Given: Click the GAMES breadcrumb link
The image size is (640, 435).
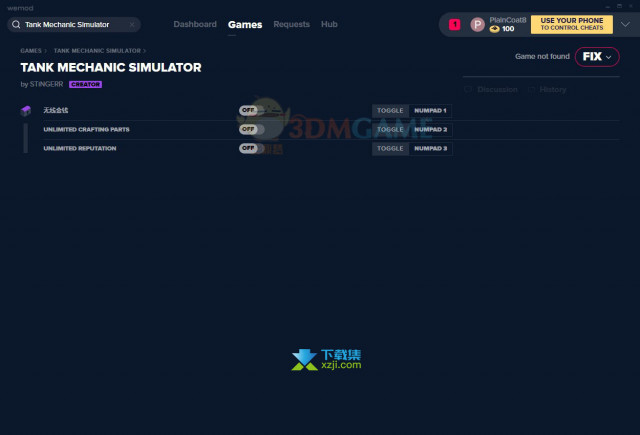Looking at the screenshot, I should click(x=31, y=51).
